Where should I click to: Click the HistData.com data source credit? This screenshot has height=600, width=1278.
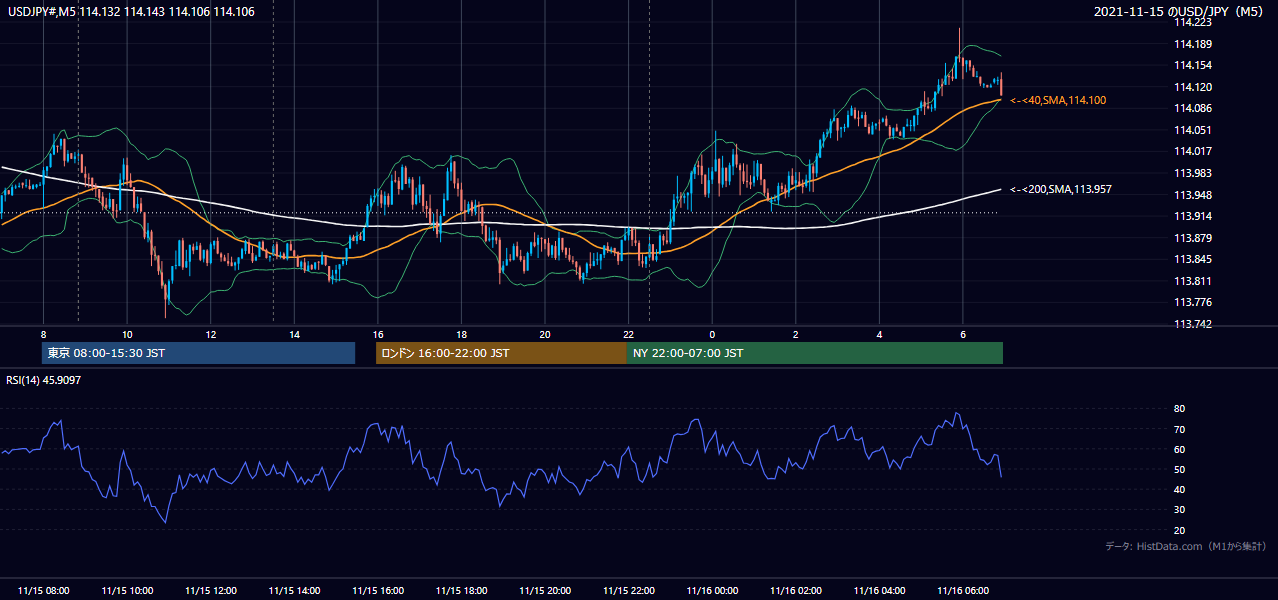click(1186, 546)
